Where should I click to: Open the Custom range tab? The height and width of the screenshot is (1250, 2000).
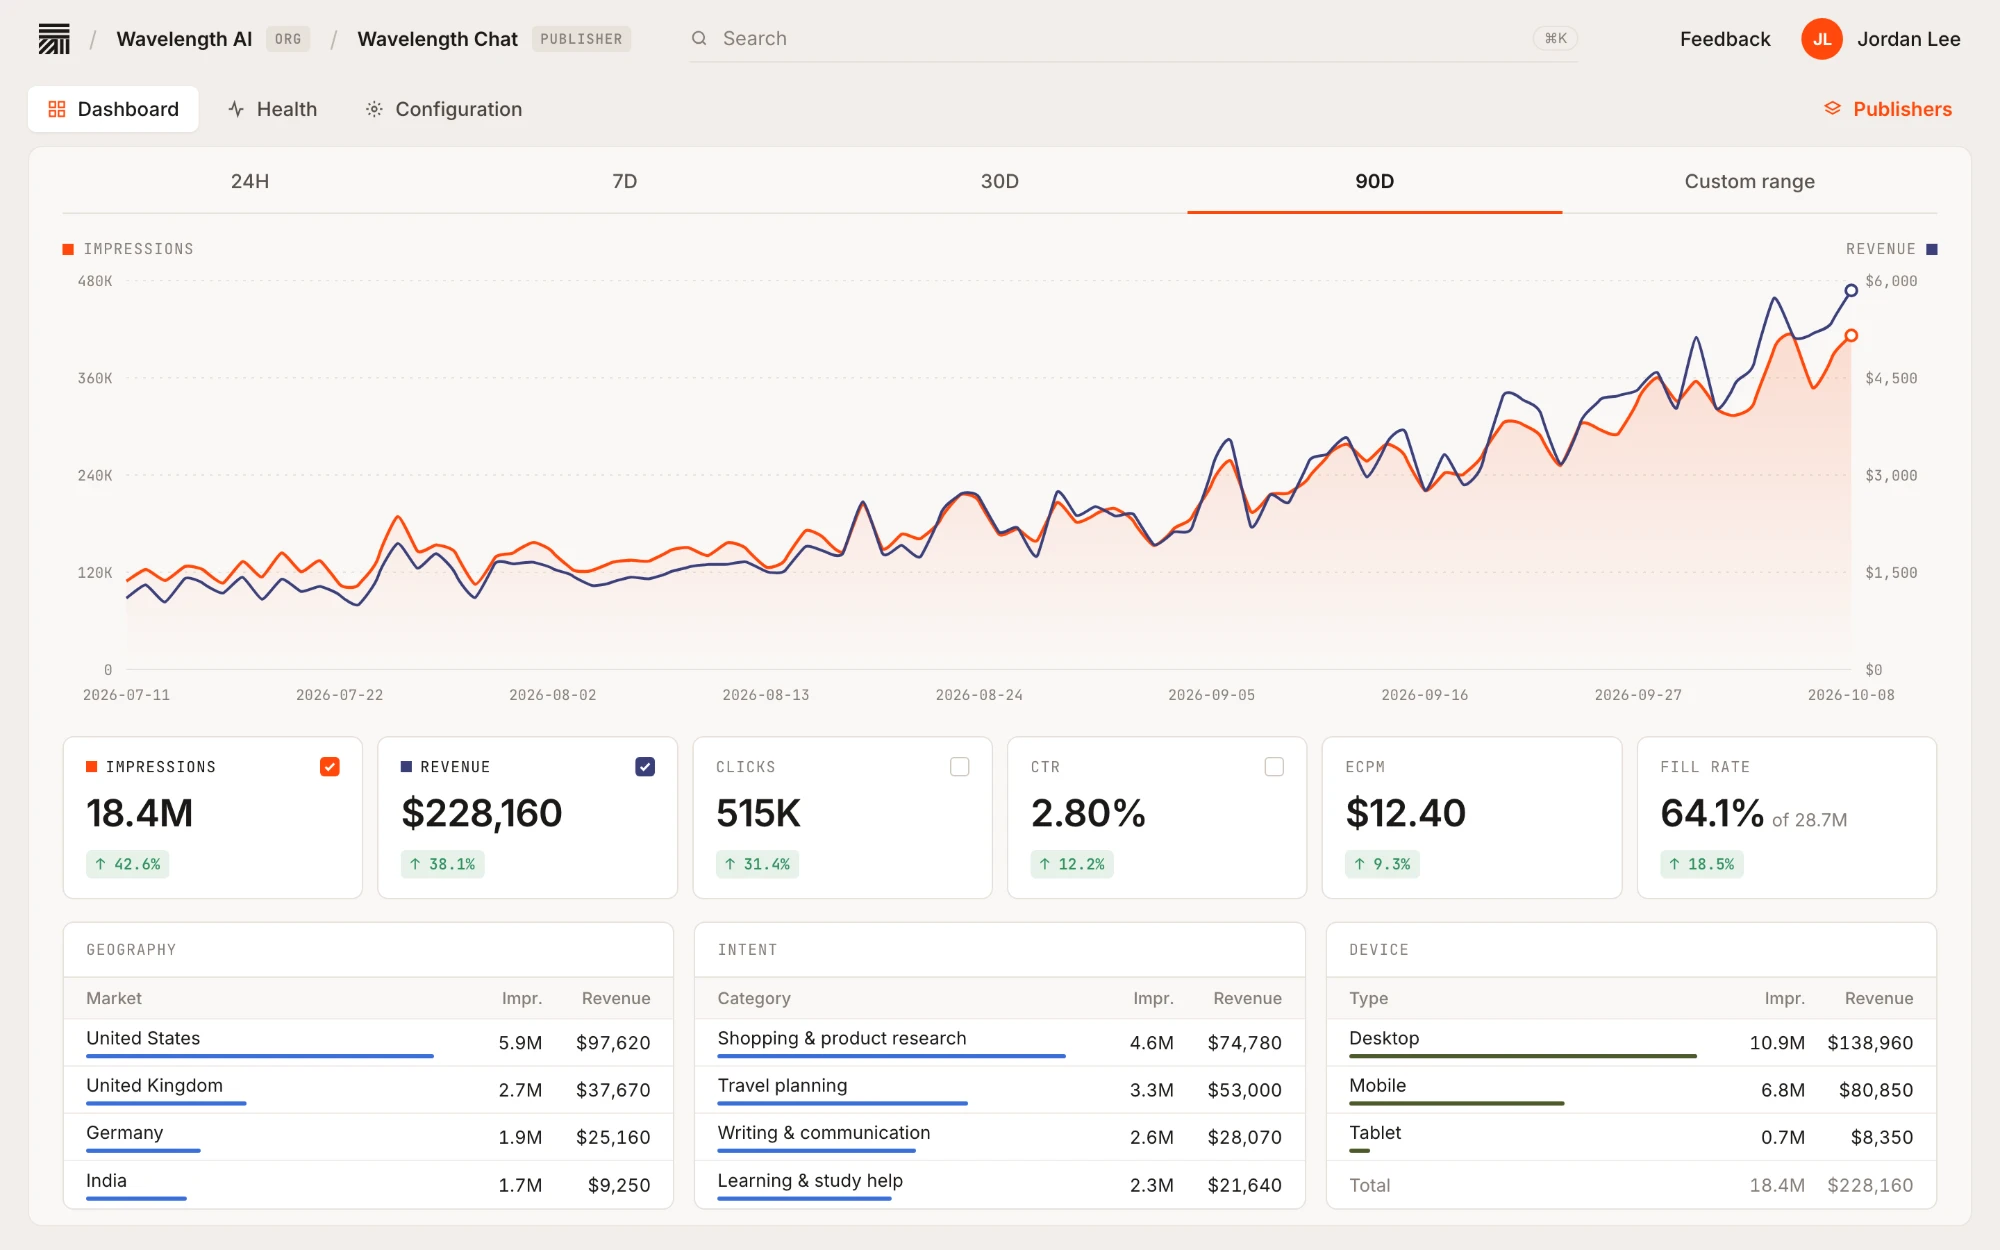point(1750,181)
